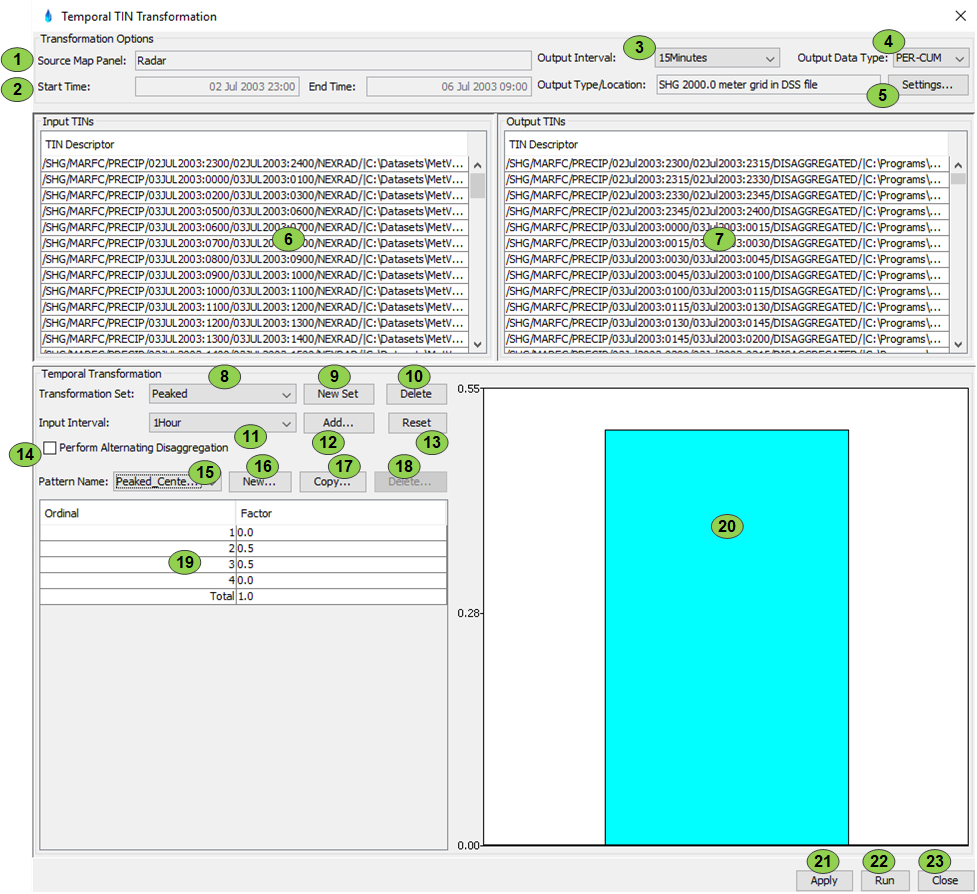
Task: Click Factor cell for ordinal 3
Action: [341, 564]
